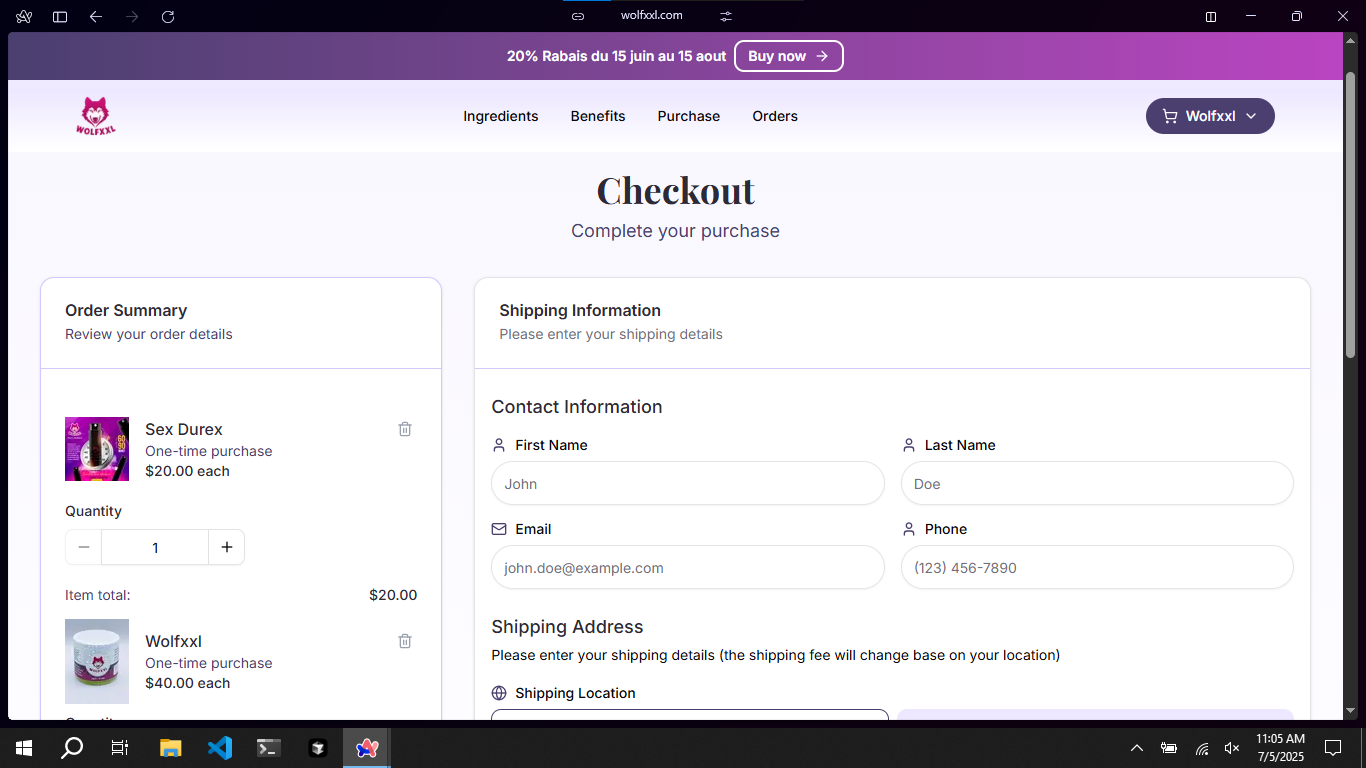Click the '$40.00 each' price text
The height and width of the screenshot is (768, 1366).
(187, 683)
